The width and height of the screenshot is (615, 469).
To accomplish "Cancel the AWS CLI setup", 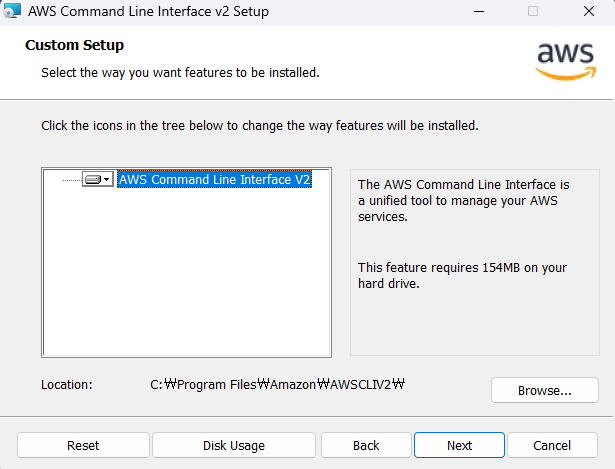I will [552, 445].
